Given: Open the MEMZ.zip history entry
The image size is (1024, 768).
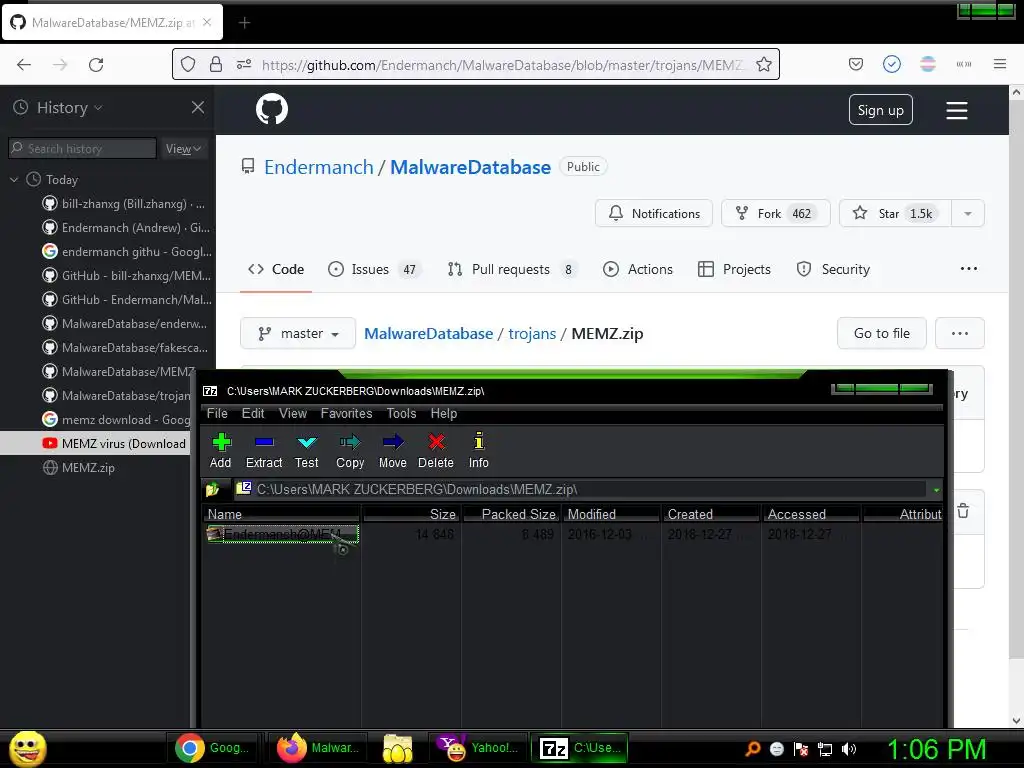Looking at the screenshot, I should (78, 468).
